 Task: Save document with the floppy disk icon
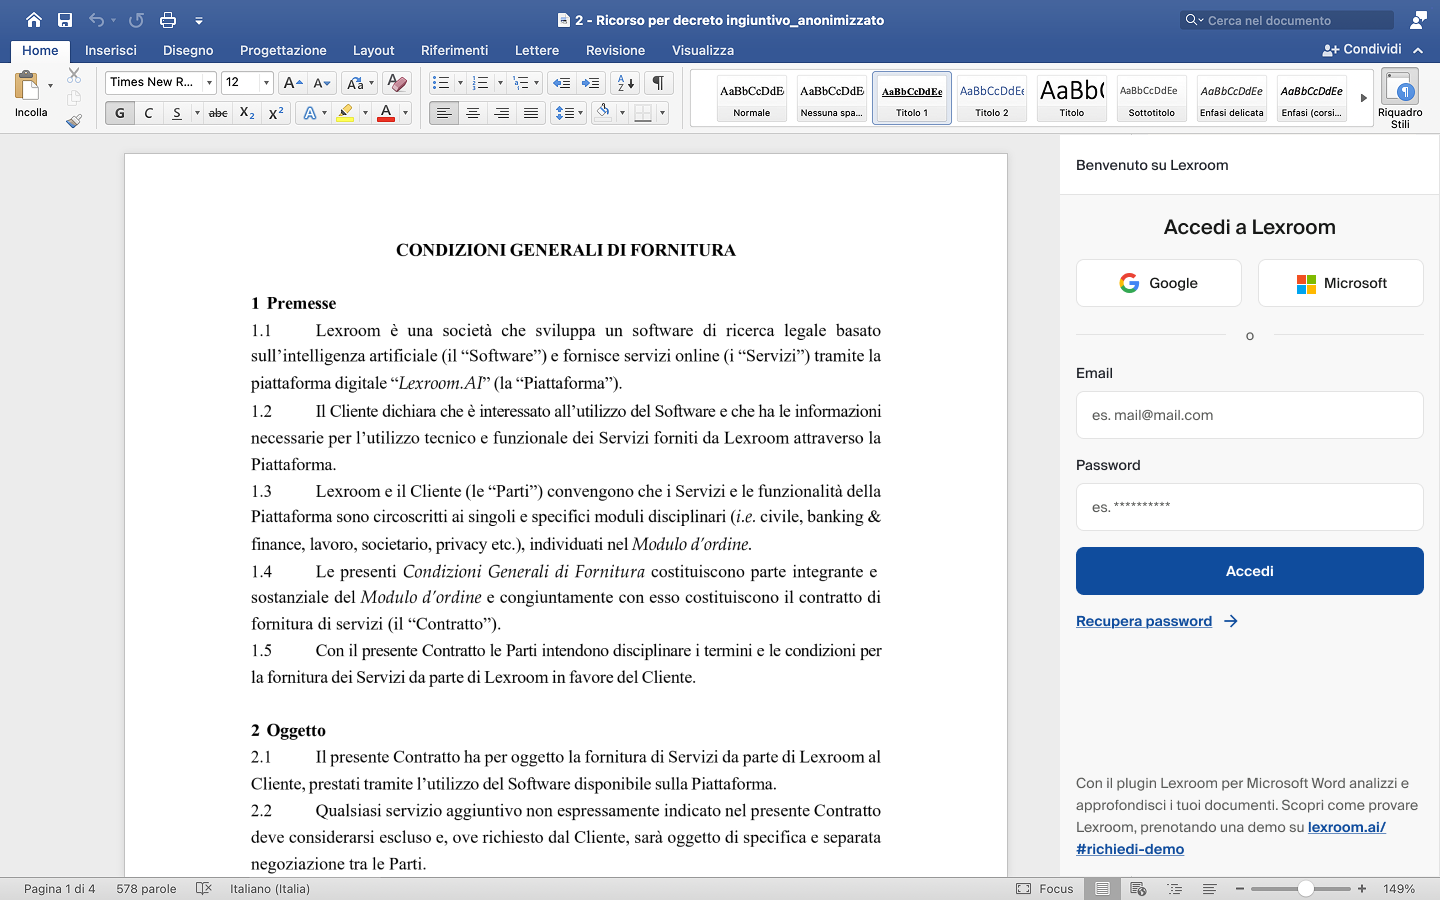[x=65, y=20]
